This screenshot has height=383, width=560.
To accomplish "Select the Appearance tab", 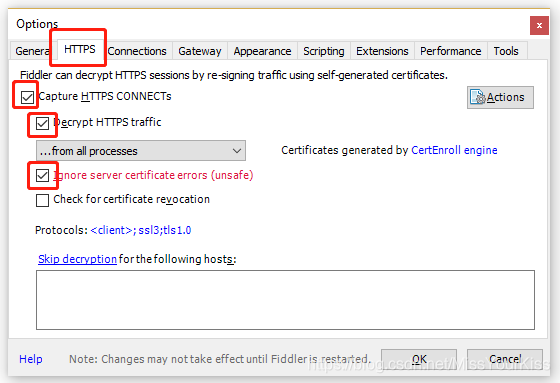I will pyautogui.click(x=262, y=51).
